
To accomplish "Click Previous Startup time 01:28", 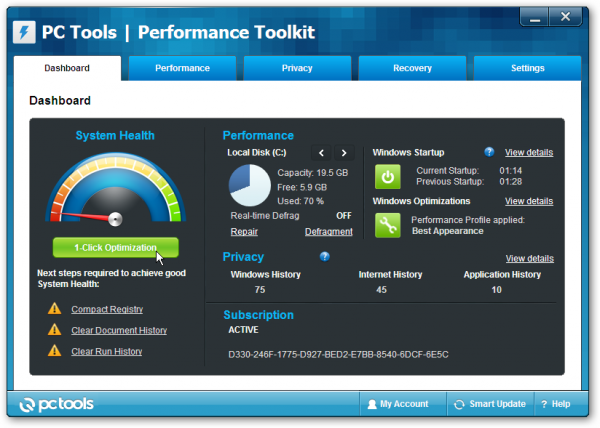I will tap(510, 181).
